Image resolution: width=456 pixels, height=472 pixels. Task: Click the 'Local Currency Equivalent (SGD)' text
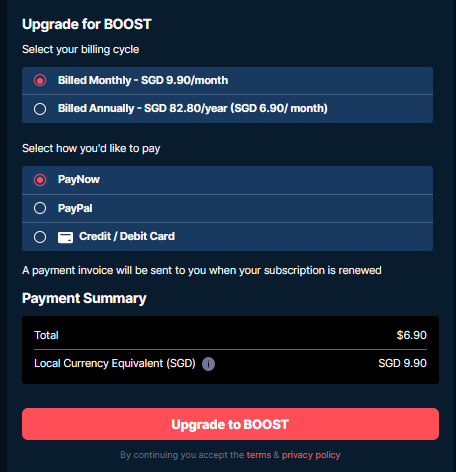pyautogui.click(x=115, y=363)
